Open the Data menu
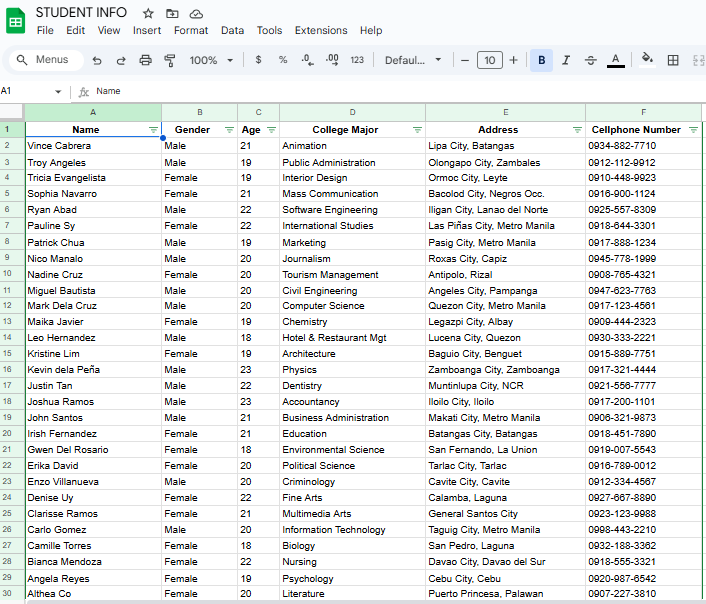Viewport: 706px width, 604px height. (x=232, y=30)
